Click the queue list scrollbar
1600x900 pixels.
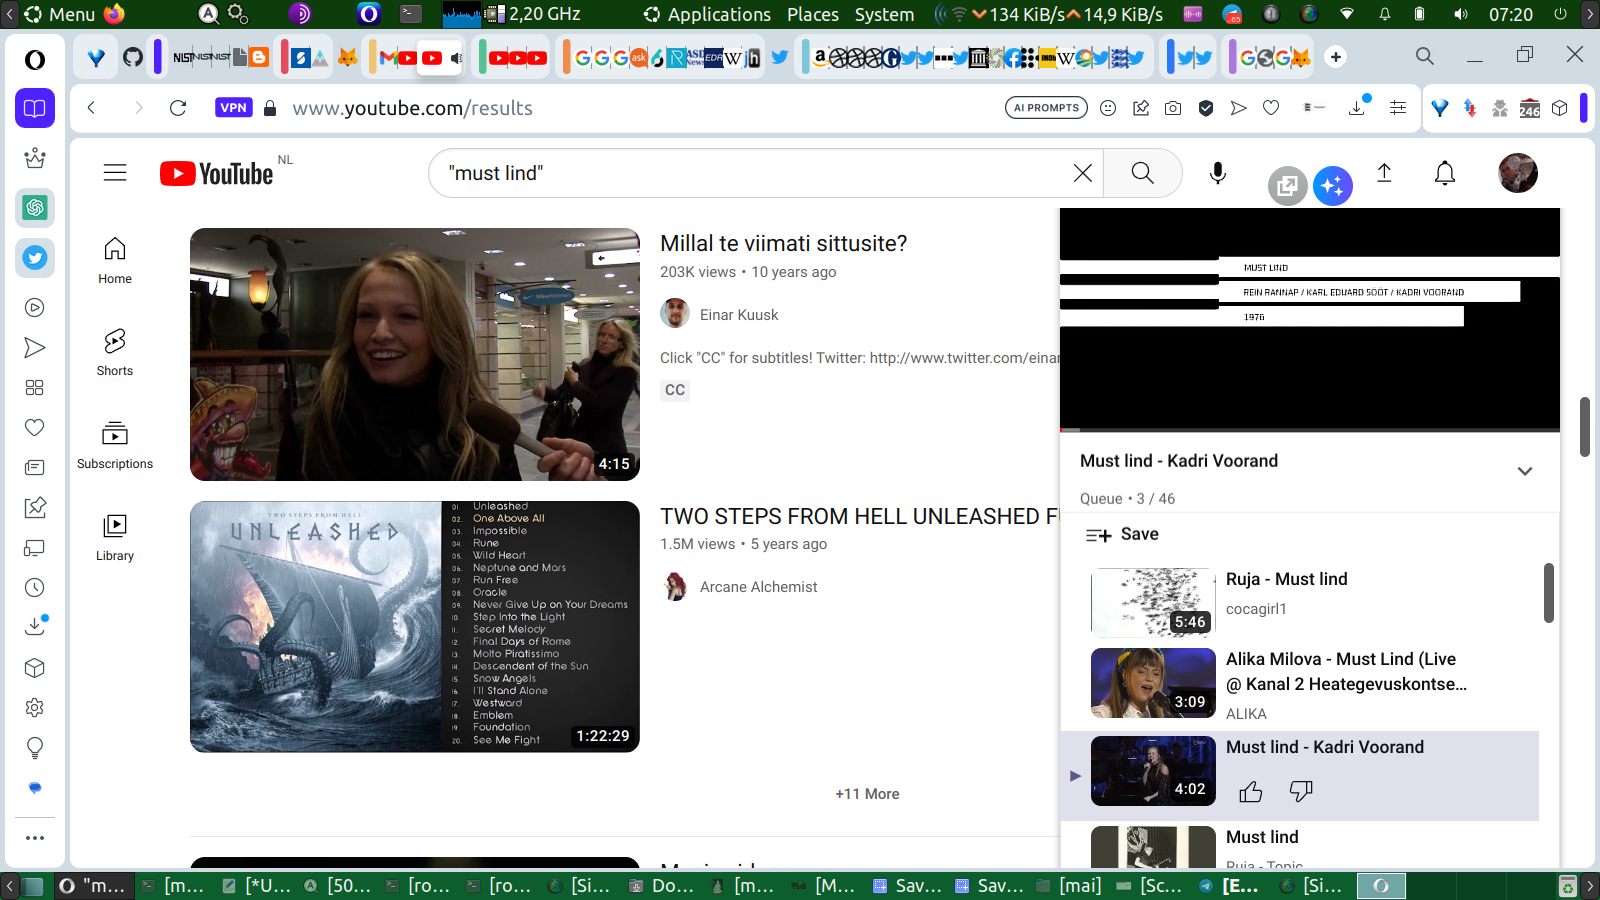[1548, 592]
